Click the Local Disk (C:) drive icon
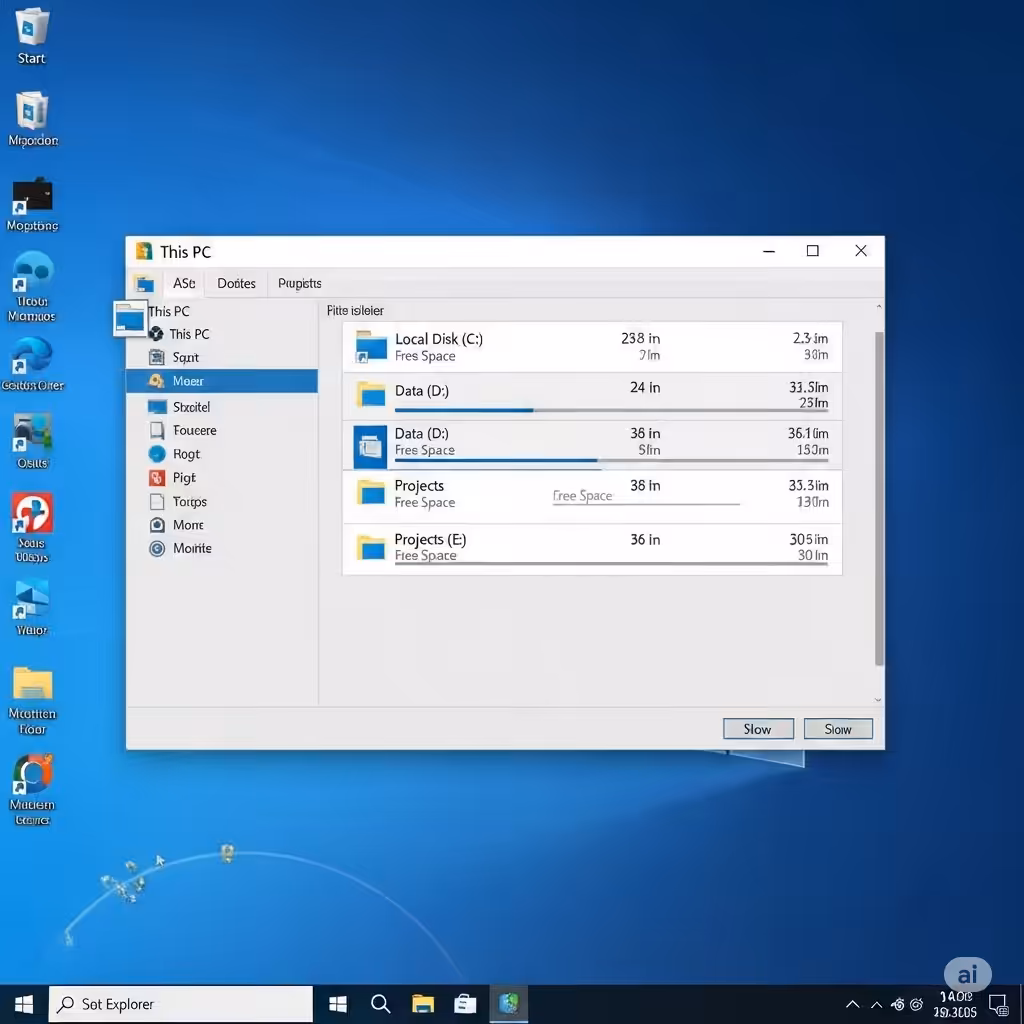 [370, 346]
